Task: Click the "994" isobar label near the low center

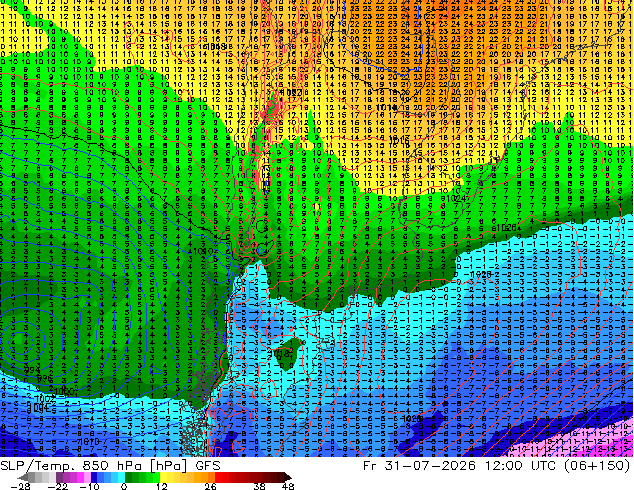Action: [32, 370]
